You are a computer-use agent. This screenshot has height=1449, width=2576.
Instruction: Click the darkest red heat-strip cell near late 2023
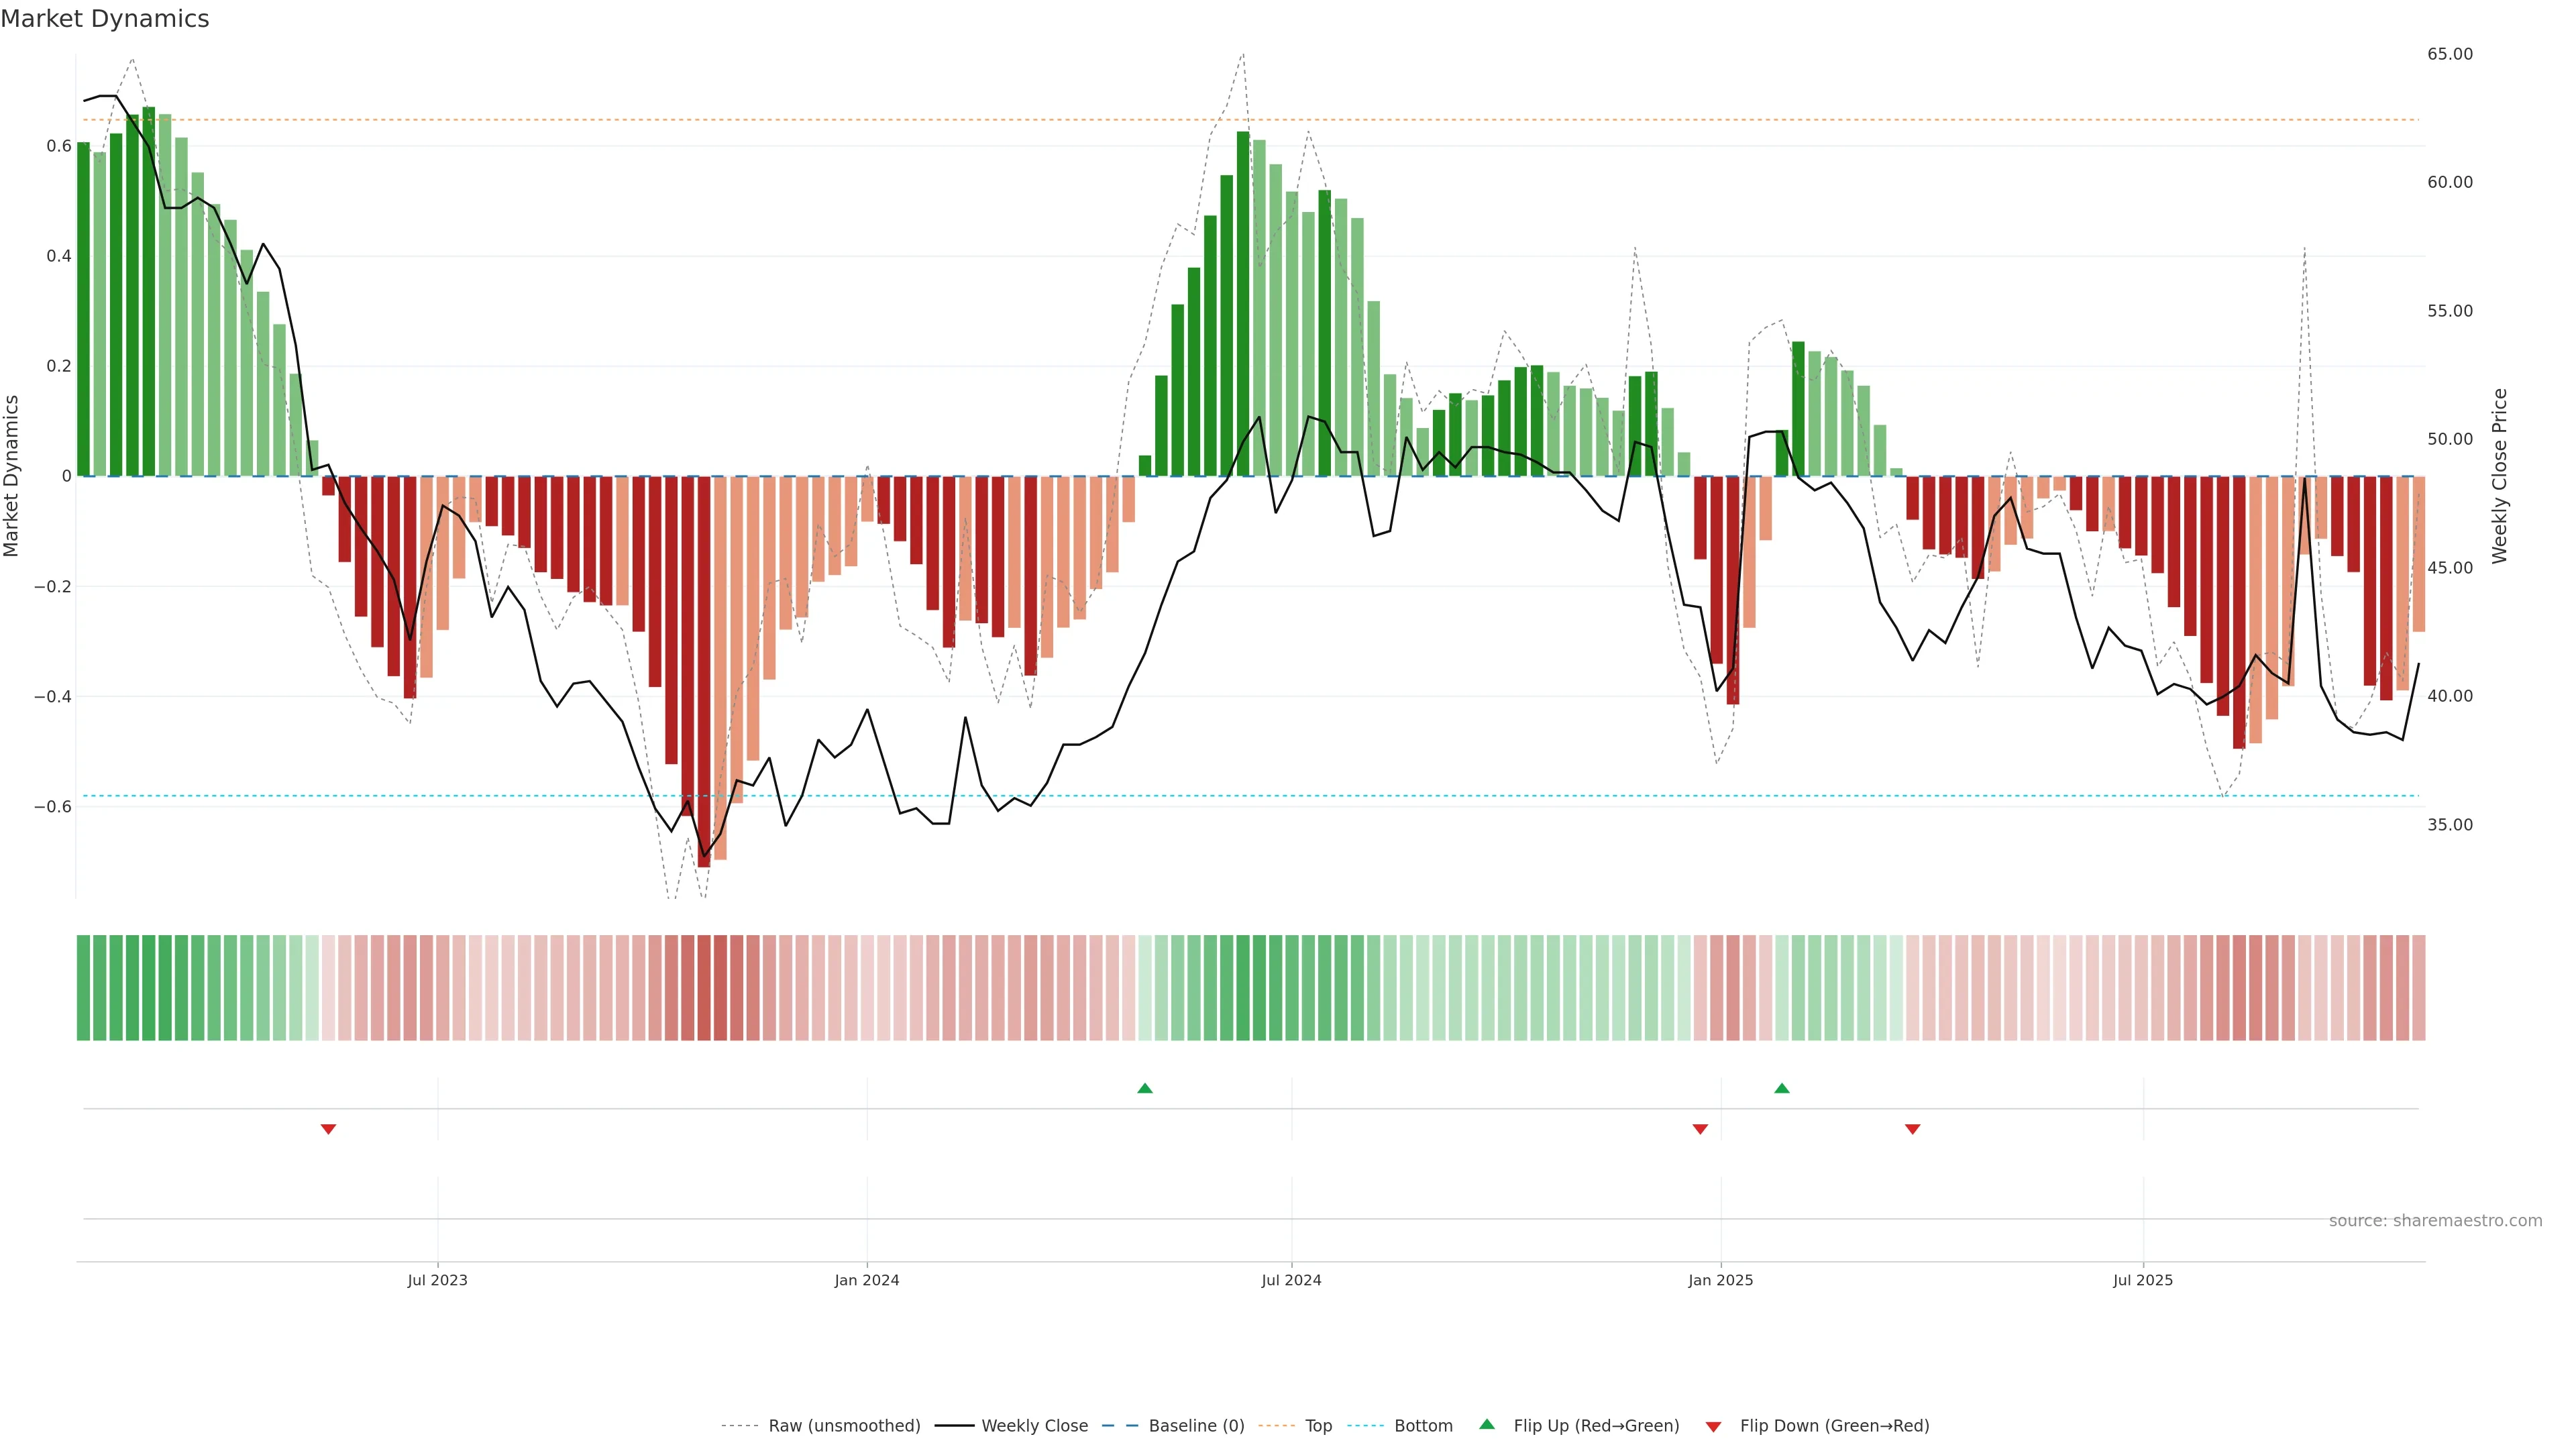704,988
